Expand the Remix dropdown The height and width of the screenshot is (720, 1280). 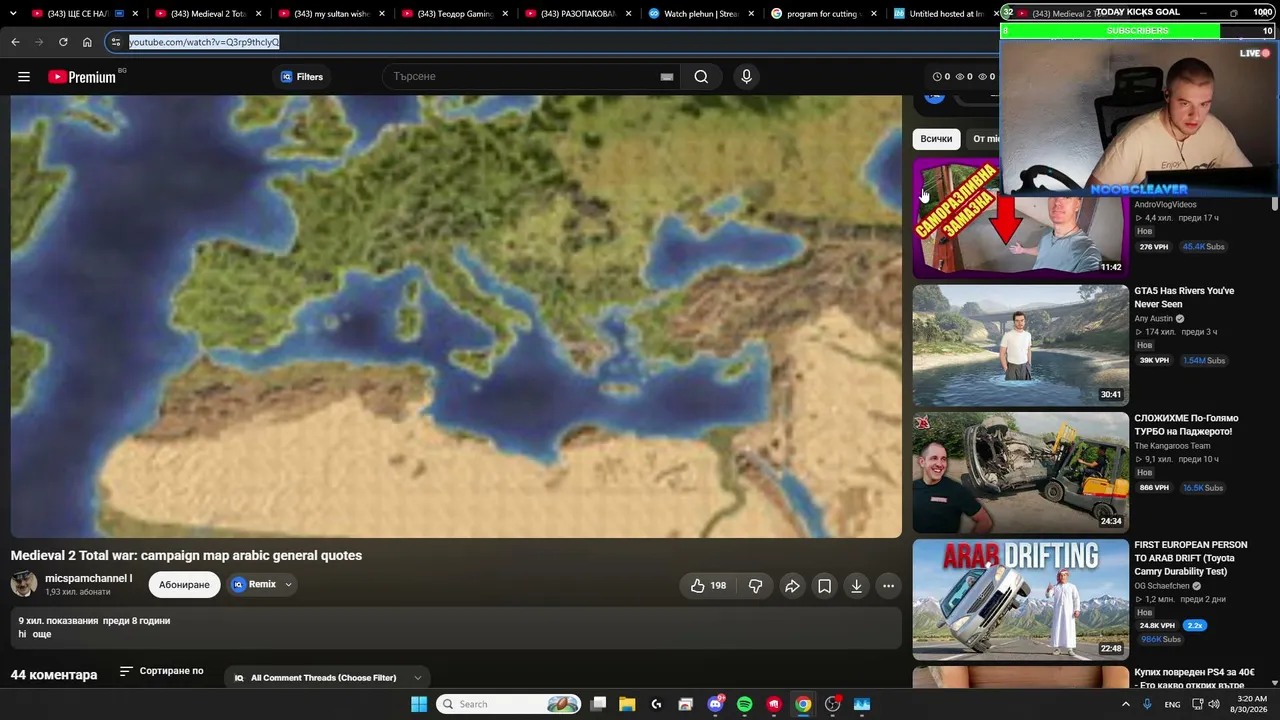click(x=262, y=585)
